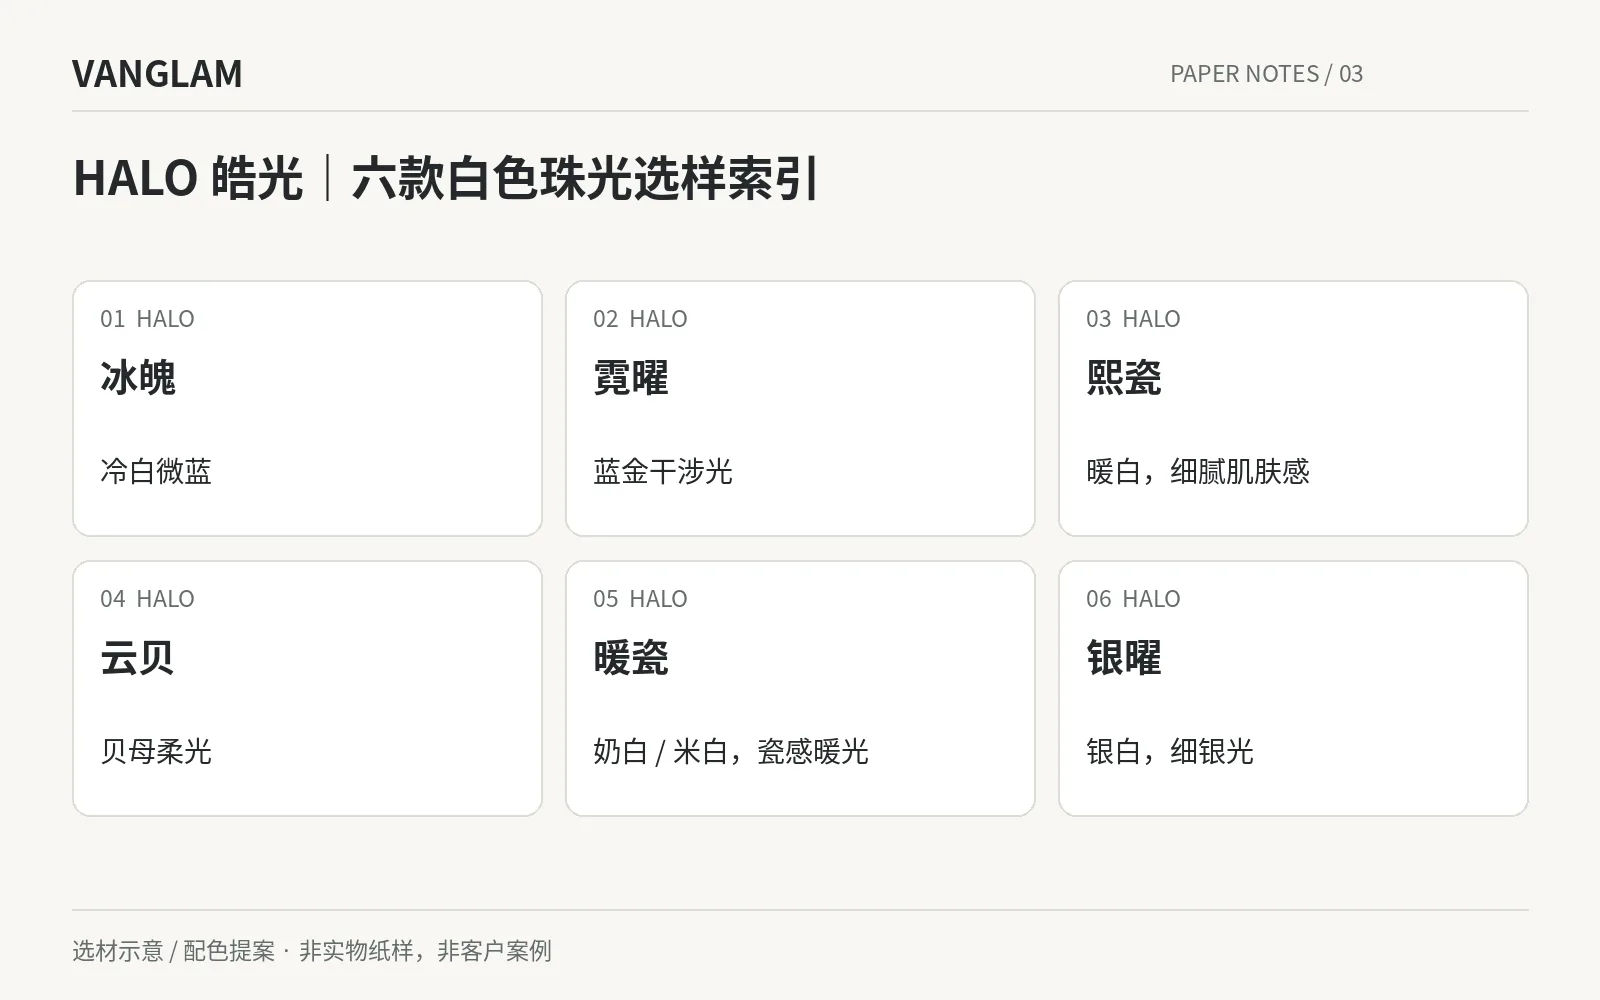Open the 冰魄 sample card
The image size is (1600, 1000).
pyautogui.click(x=307, y=408)
